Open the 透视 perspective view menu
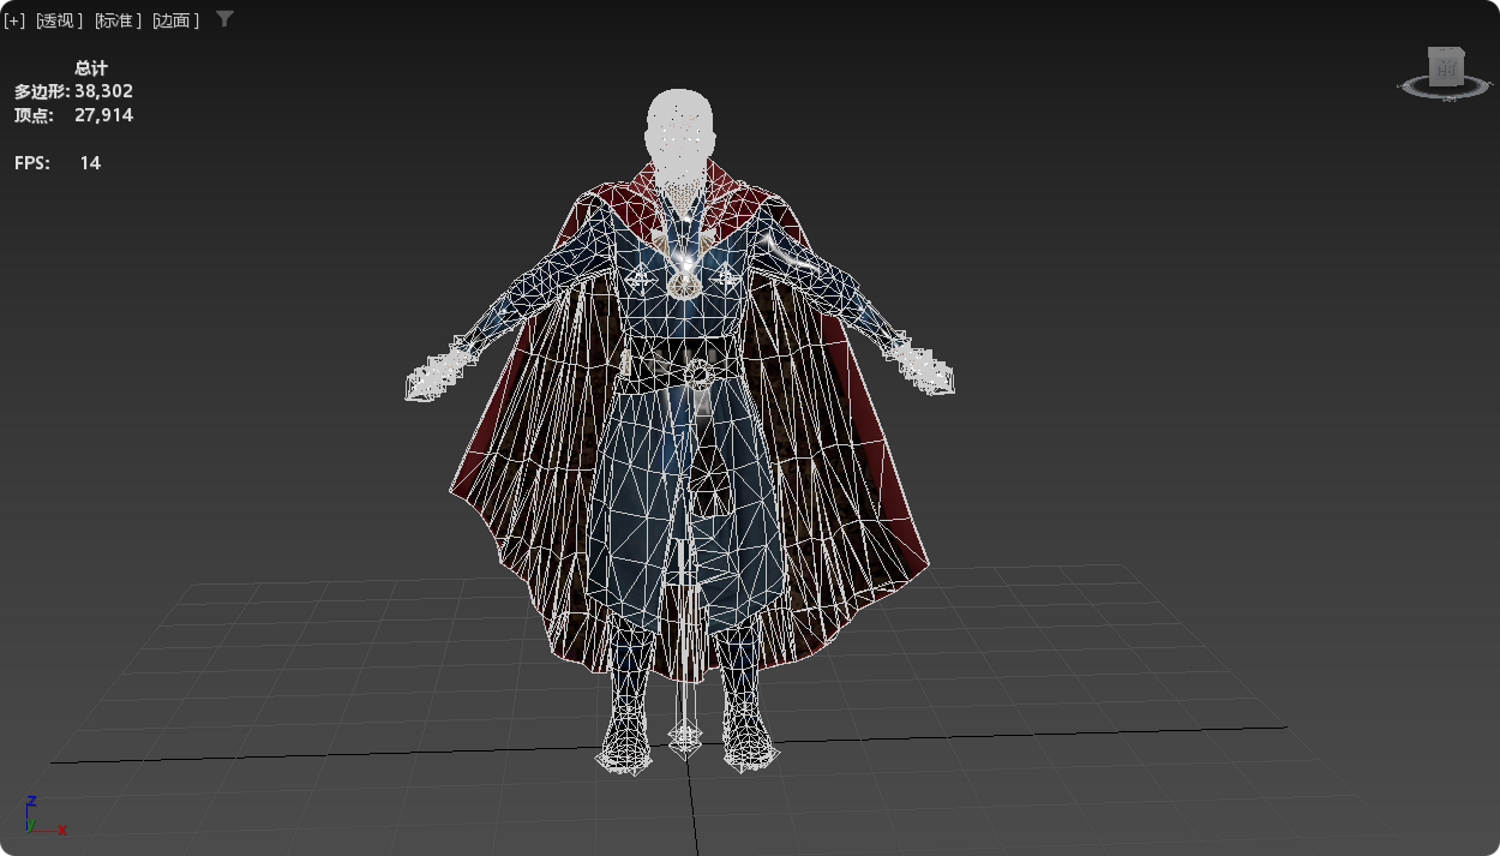Image resolution: width=1500 pixels, height=856 pixels. click(x=59, y=20)
